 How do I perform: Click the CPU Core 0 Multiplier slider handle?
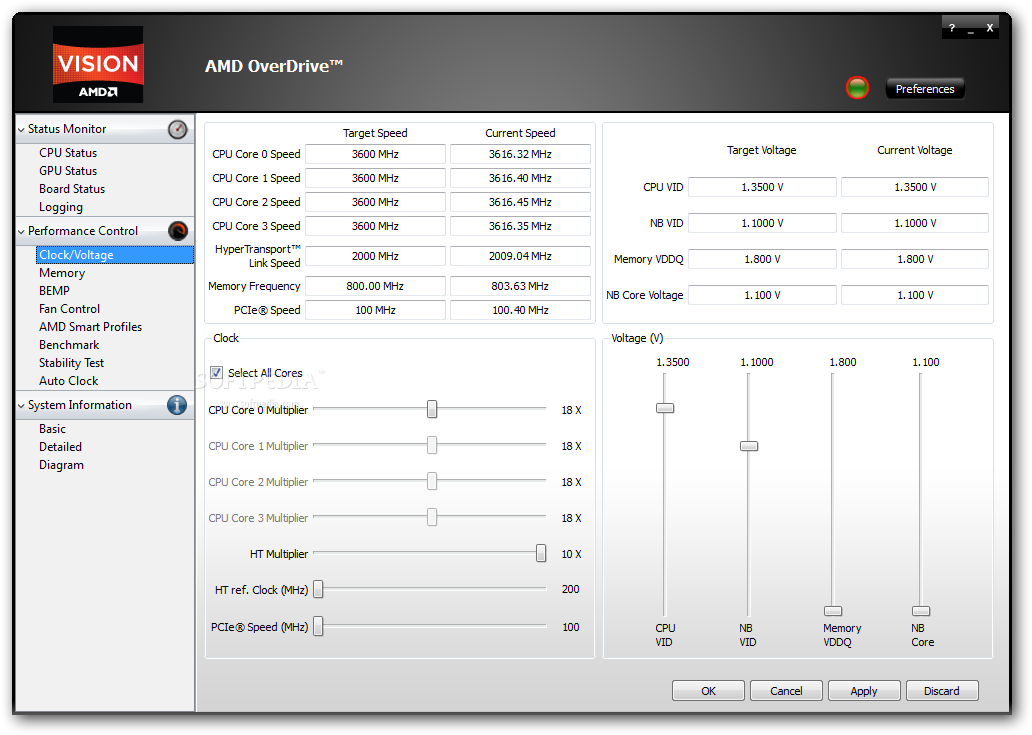point(432,409)
